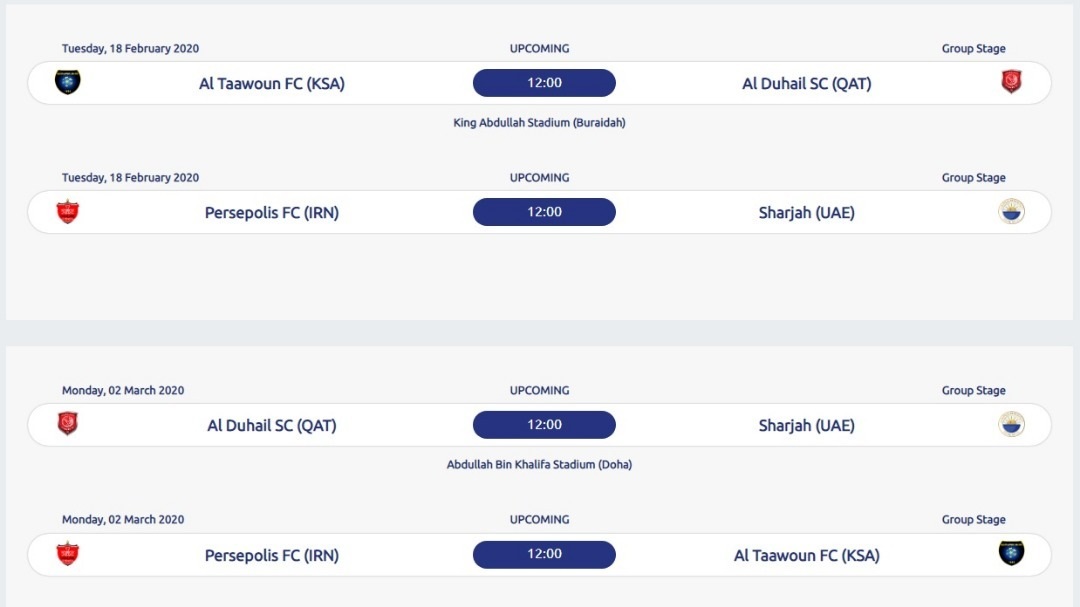Click Al Taawoun crest in the Al Duhail home match

(x=68, y=82)
